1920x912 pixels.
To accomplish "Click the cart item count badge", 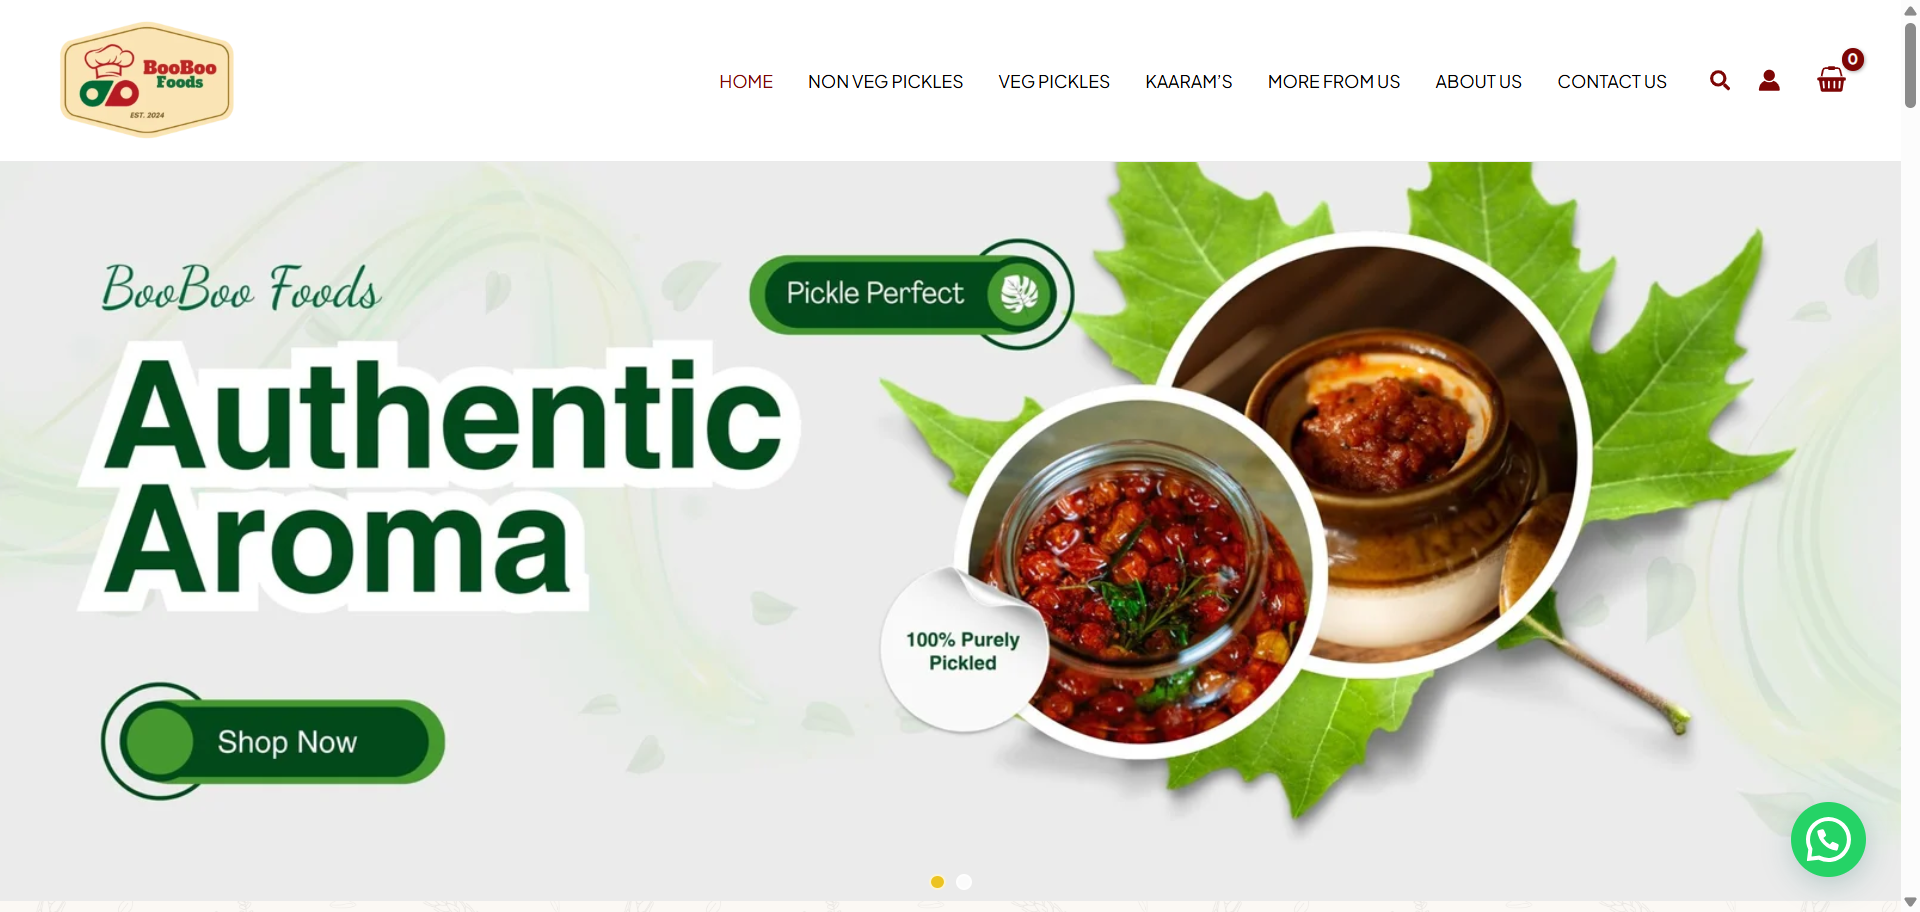I will coord(1853,59).
